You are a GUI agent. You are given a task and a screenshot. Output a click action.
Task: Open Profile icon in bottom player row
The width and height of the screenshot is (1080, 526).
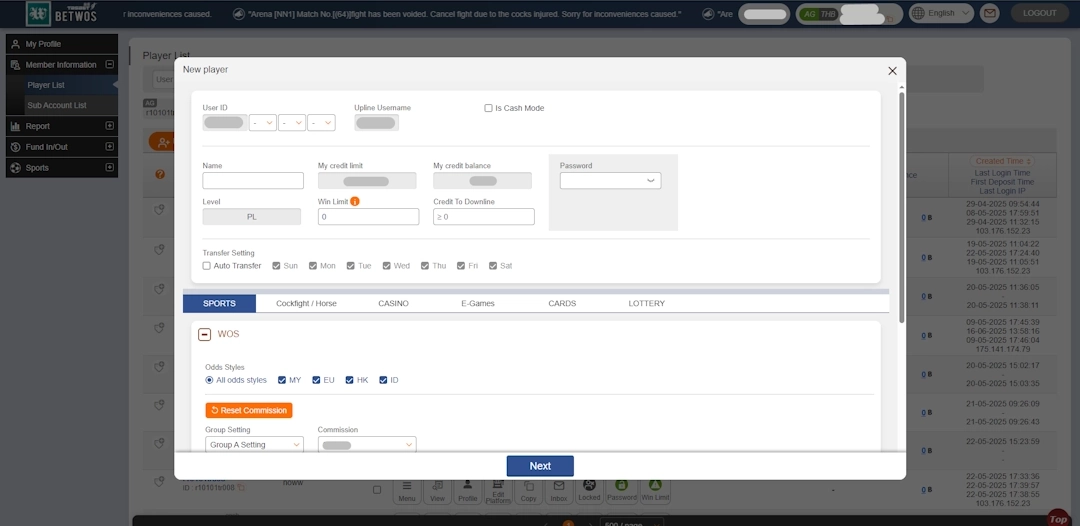tap(468, 490)
